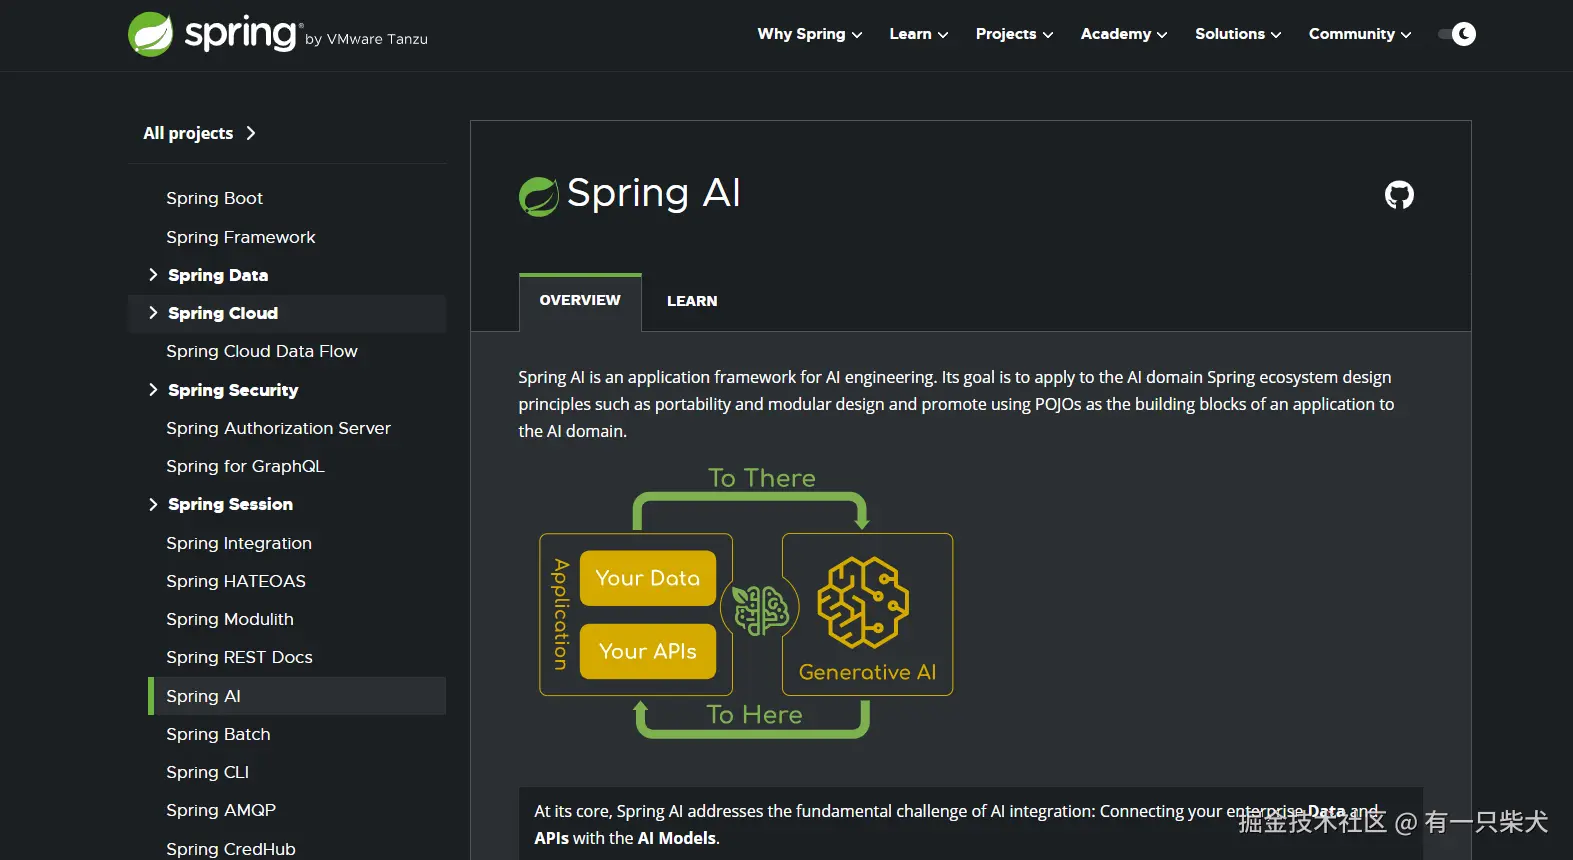Open the Academy dropdown menu

point(1123,34)
